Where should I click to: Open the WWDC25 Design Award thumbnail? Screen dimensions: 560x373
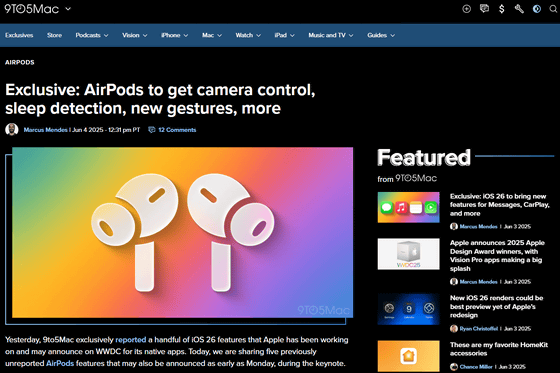[409, 254]
